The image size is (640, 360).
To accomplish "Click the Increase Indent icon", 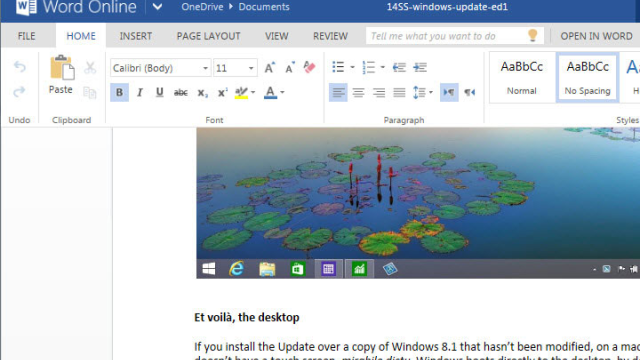I will (x=420, y=67).
